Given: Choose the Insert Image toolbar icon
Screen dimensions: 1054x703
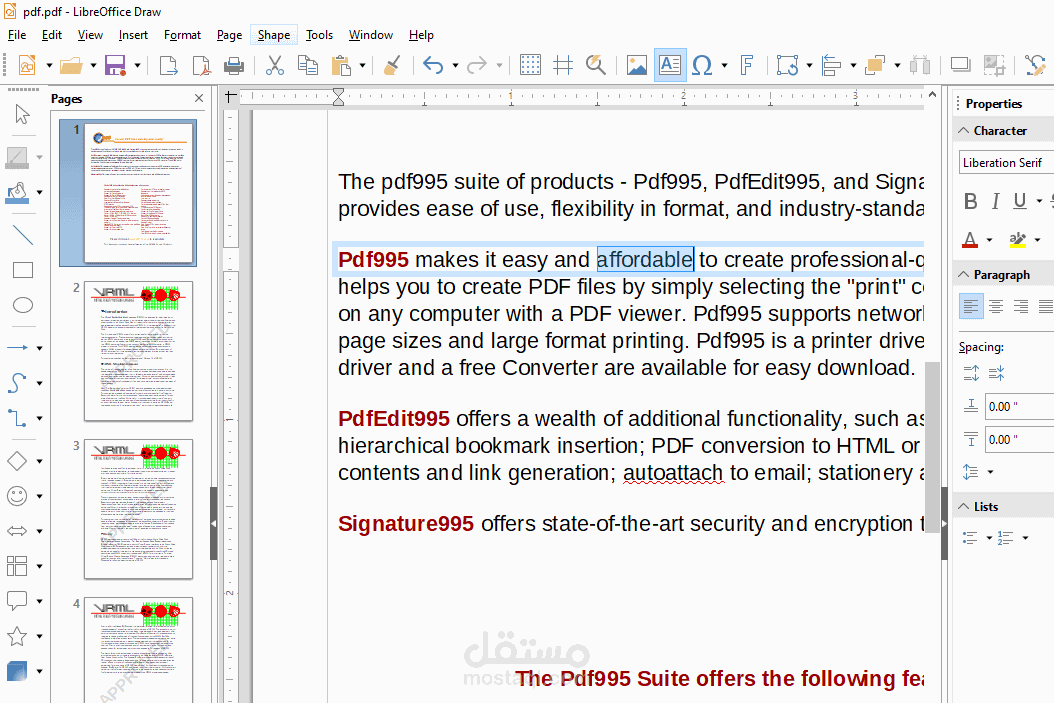Looking at the screenshot, I should (x=637, y=64).
